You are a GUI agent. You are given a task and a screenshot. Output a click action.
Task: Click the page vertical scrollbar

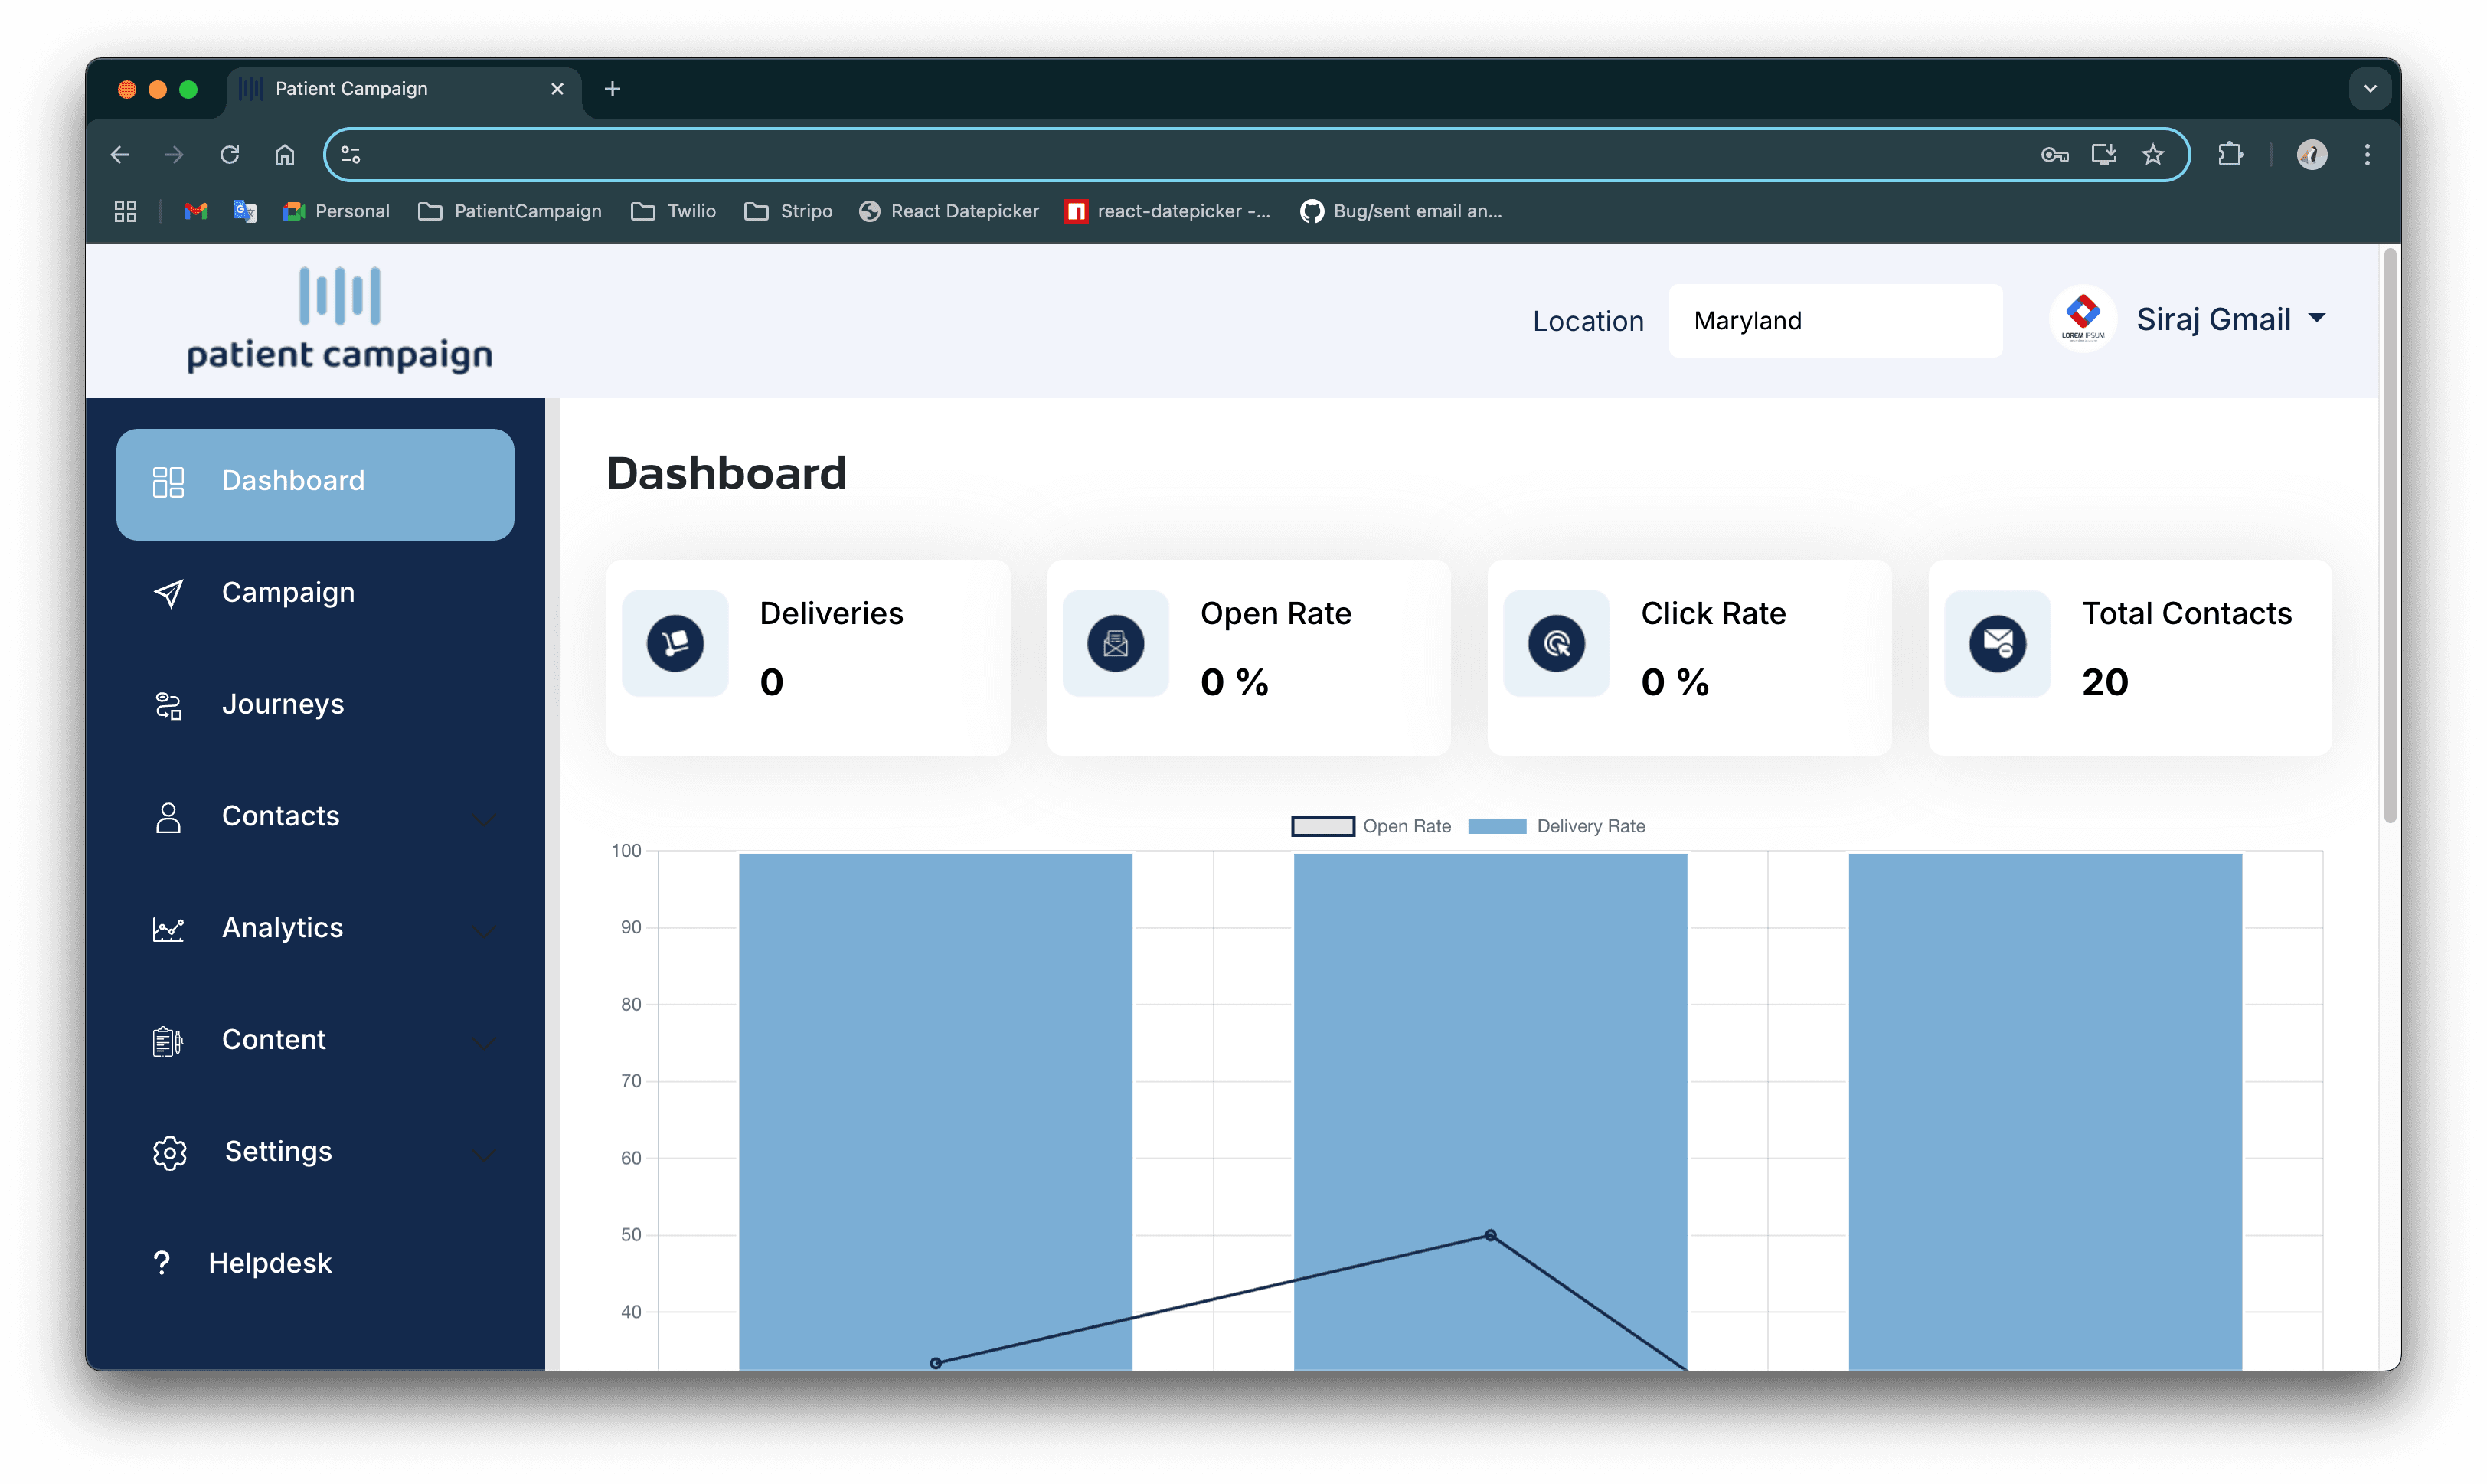[x=2390, y=537]
